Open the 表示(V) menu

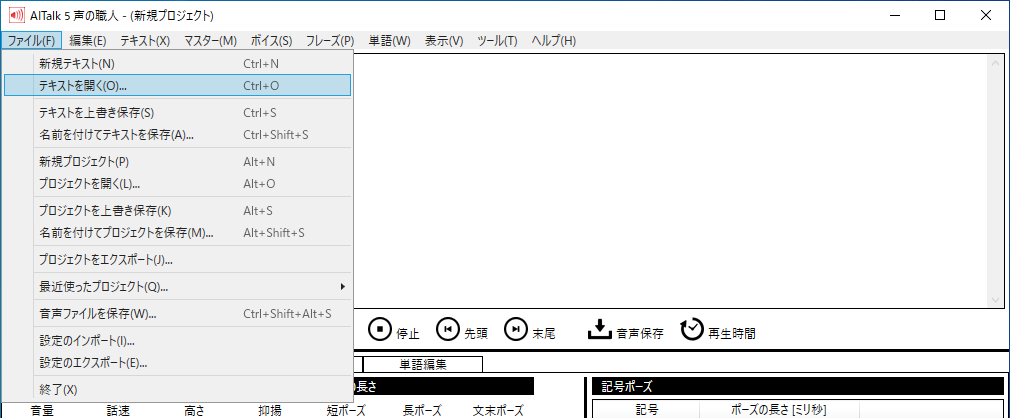[444, 41]
